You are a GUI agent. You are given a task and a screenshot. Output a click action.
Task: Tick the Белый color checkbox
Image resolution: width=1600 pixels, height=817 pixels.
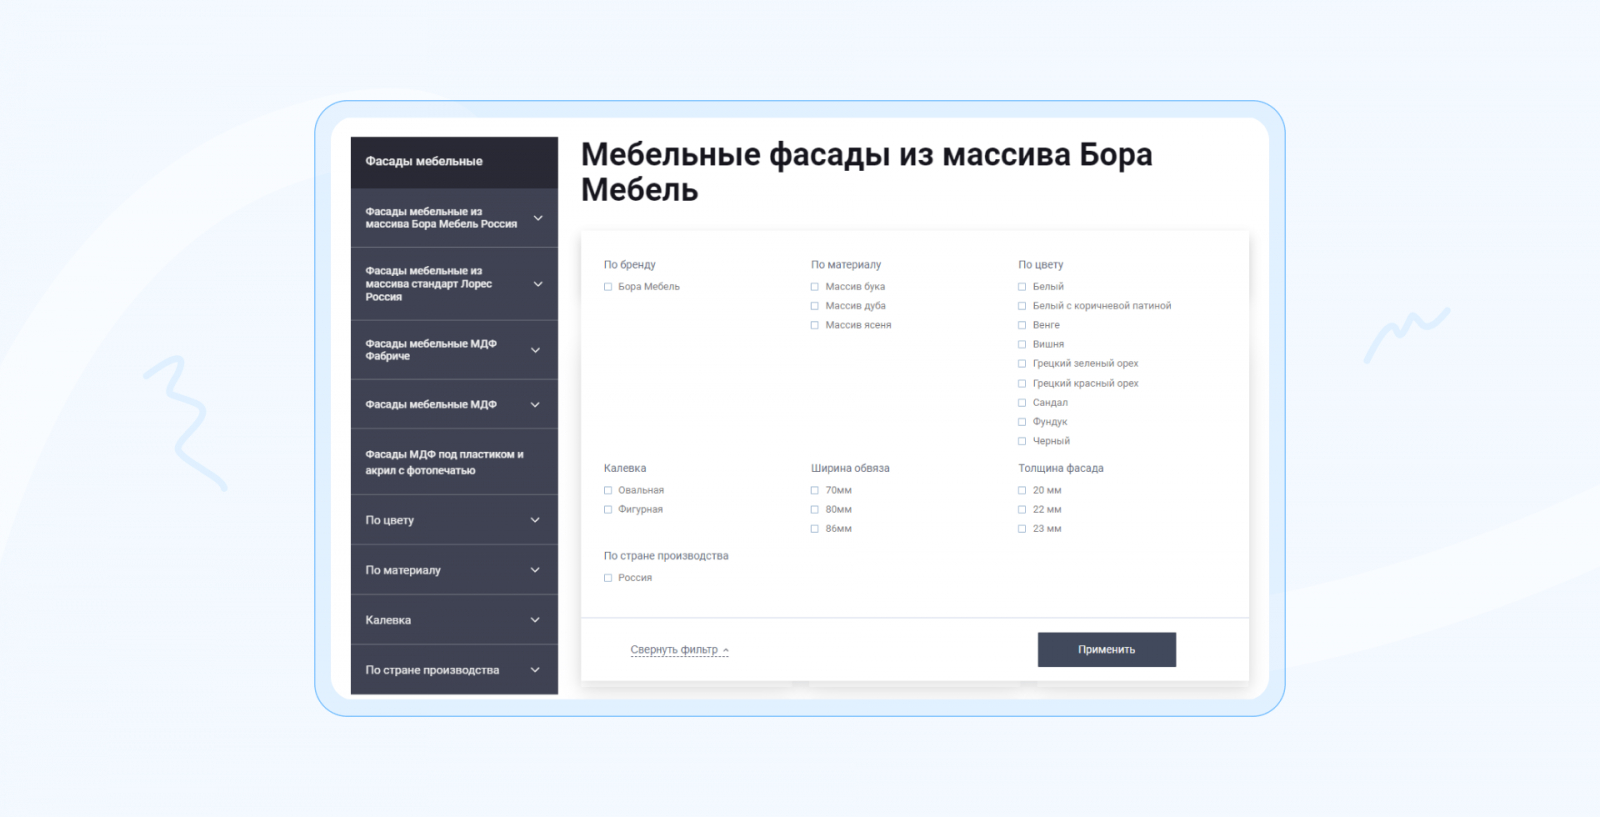pyautogui.click(x=1022, y=287)
